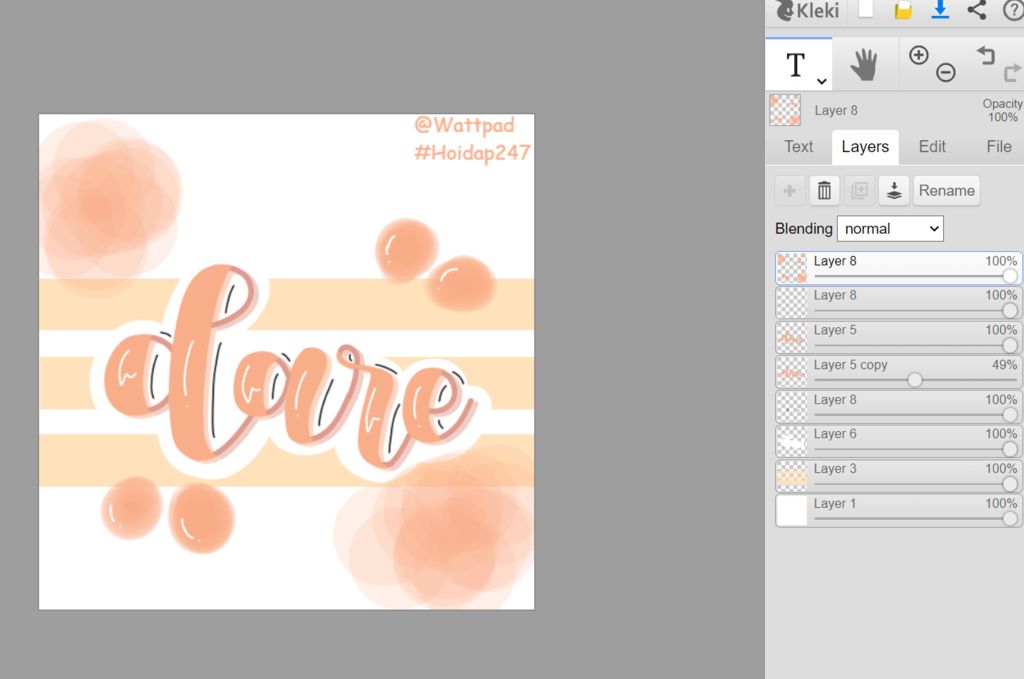Share the drawing with the share icon

[977, 9]
